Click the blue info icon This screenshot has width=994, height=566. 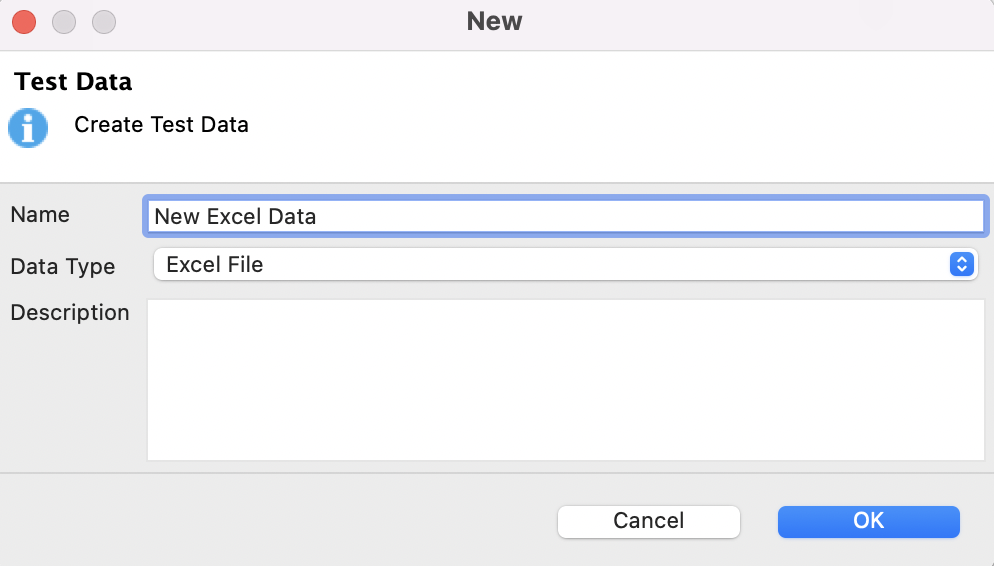[x=28, y=128]
